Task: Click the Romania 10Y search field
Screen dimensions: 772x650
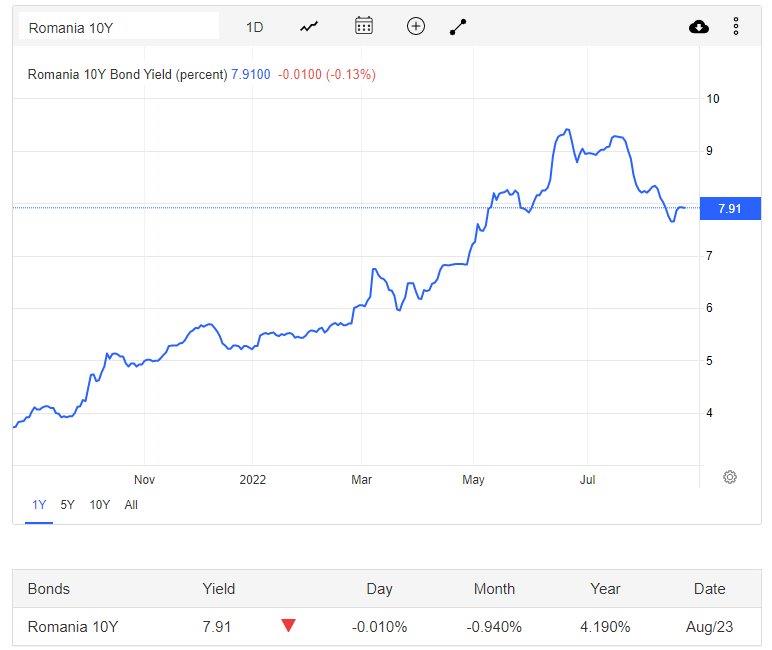Action: [118, 27]
